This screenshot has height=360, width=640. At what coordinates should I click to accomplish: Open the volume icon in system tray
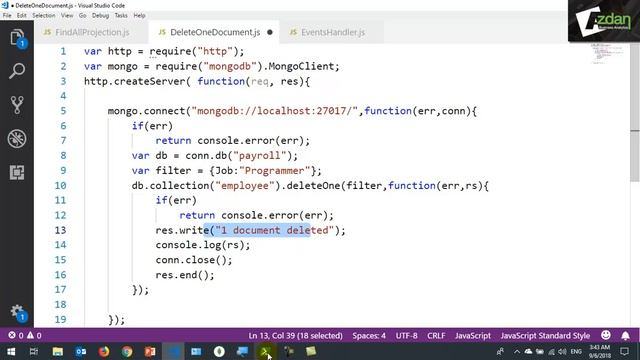(x=562, y=351)
